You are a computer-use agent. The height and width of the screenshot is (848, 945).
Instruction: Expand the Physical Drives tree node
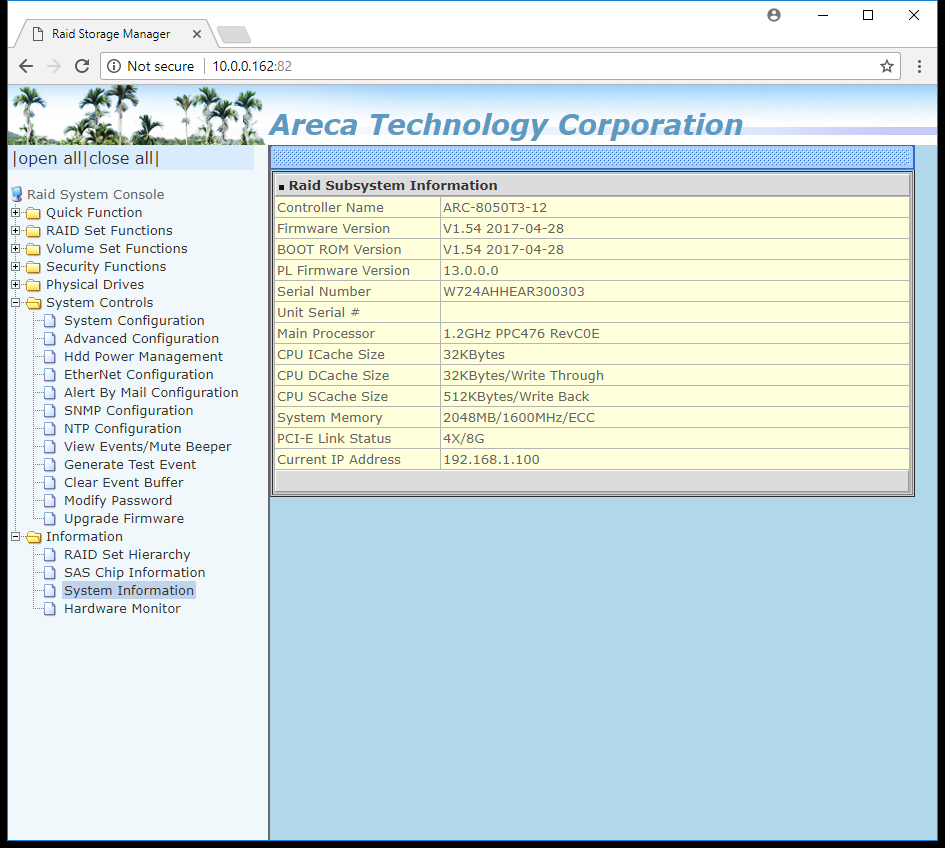[16, 284]
